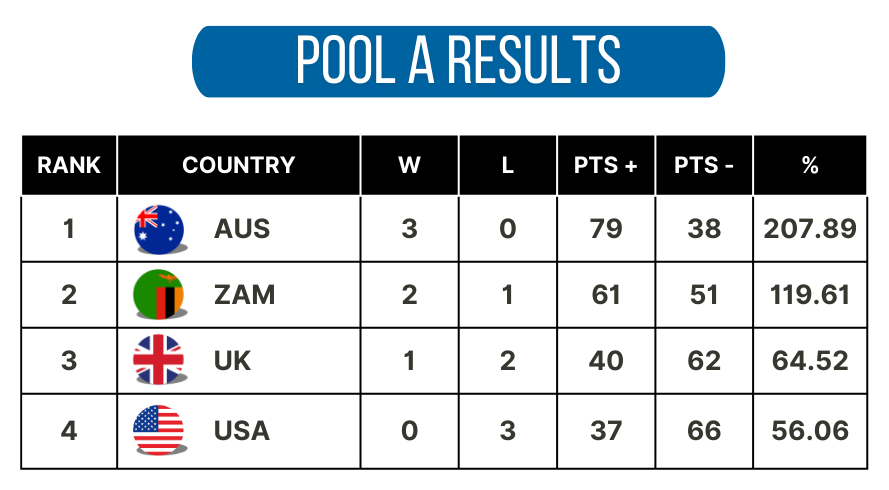The height and width of the screenshot is (490, 889).
Task: Click the United Kingdom flag icon
Action: coord(159,360)
